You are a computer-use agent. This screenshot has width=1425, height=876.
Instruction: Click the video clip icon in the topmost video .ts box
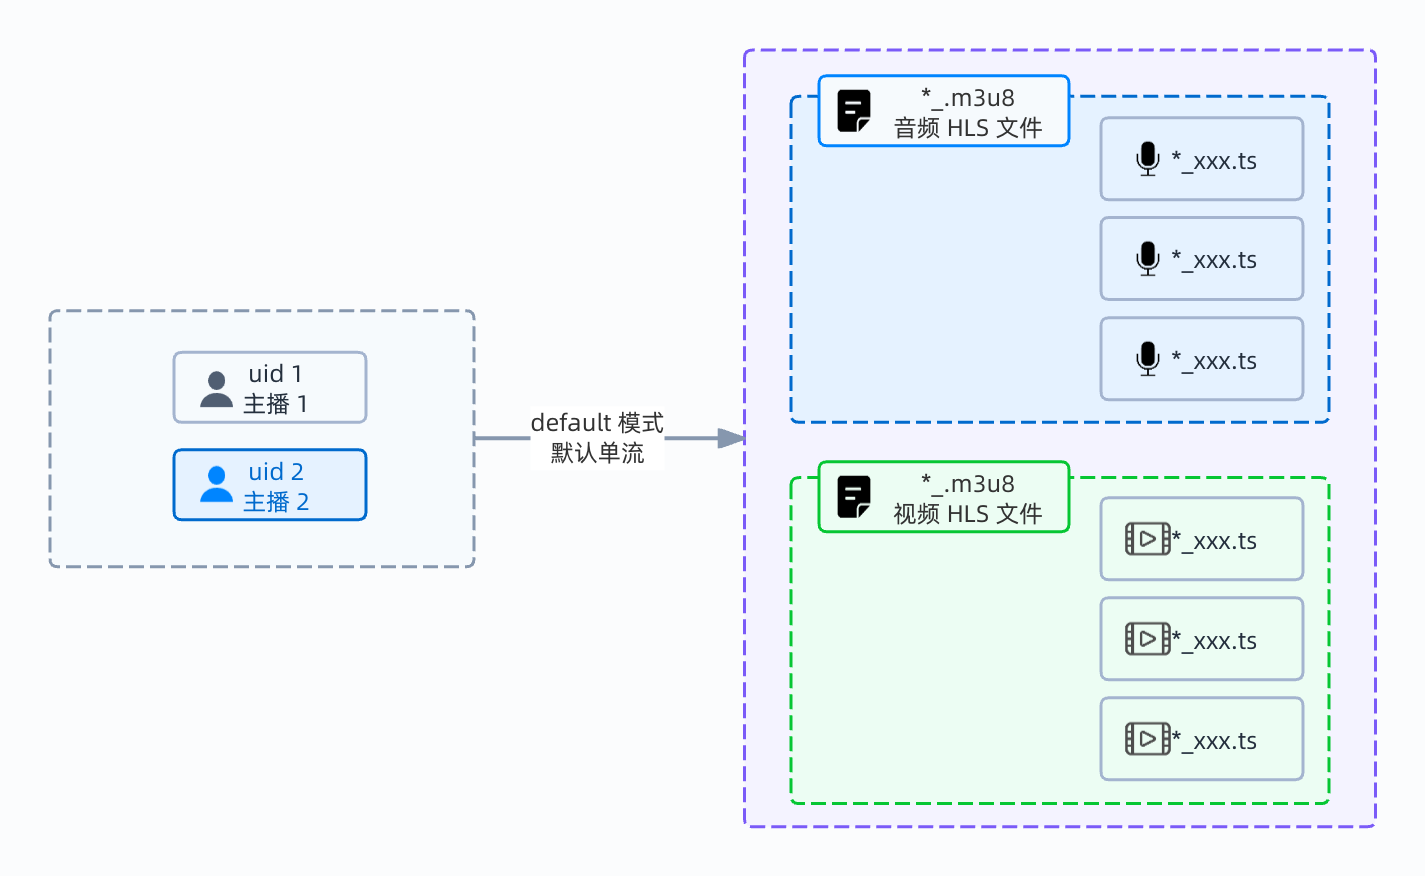1148,539
